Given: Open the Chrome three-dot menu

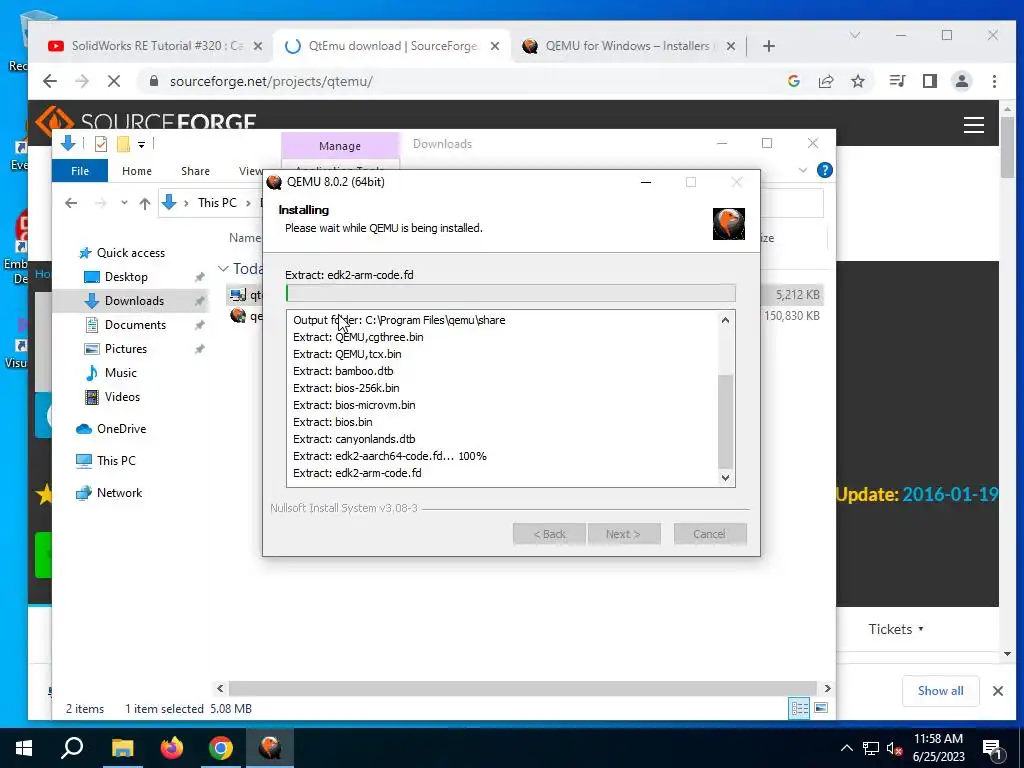Looking at the screenshot, I should [x=994, y=81].
